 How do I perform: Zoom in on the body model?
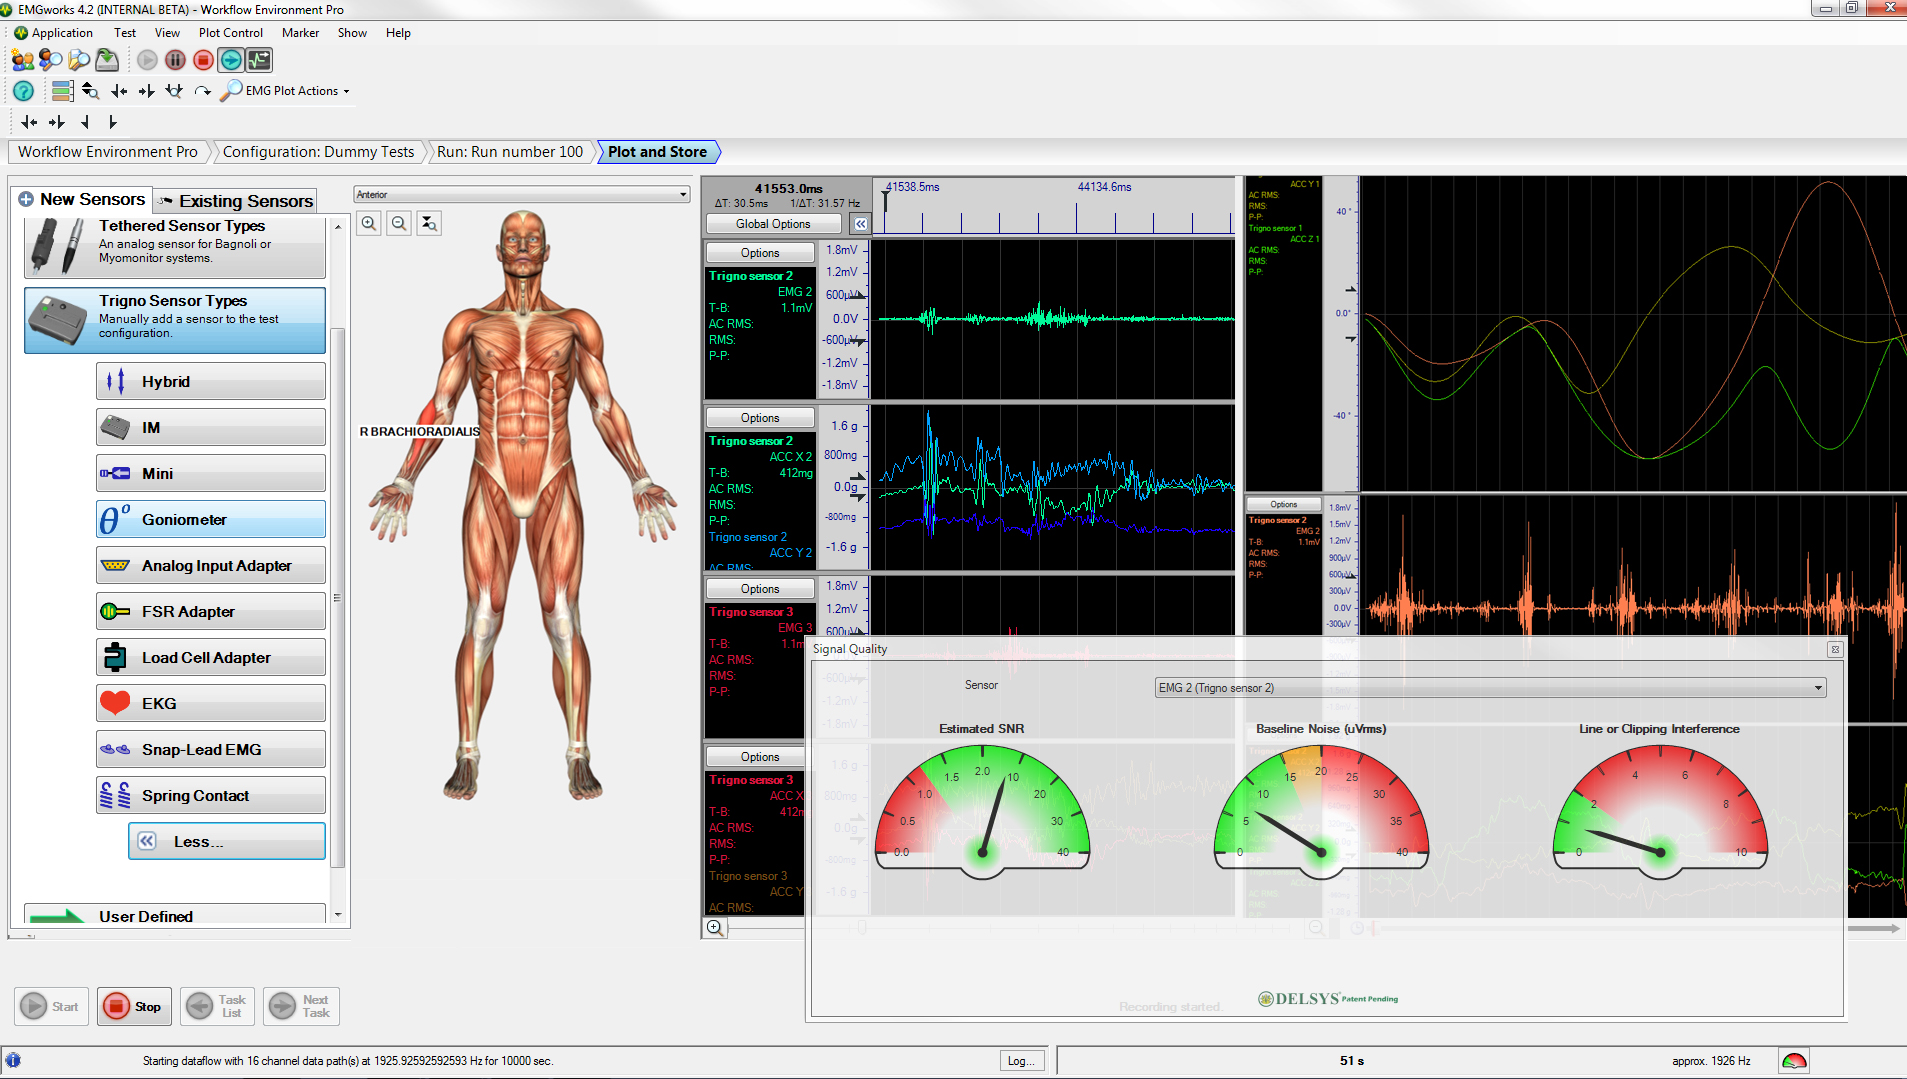click(369, 223)
